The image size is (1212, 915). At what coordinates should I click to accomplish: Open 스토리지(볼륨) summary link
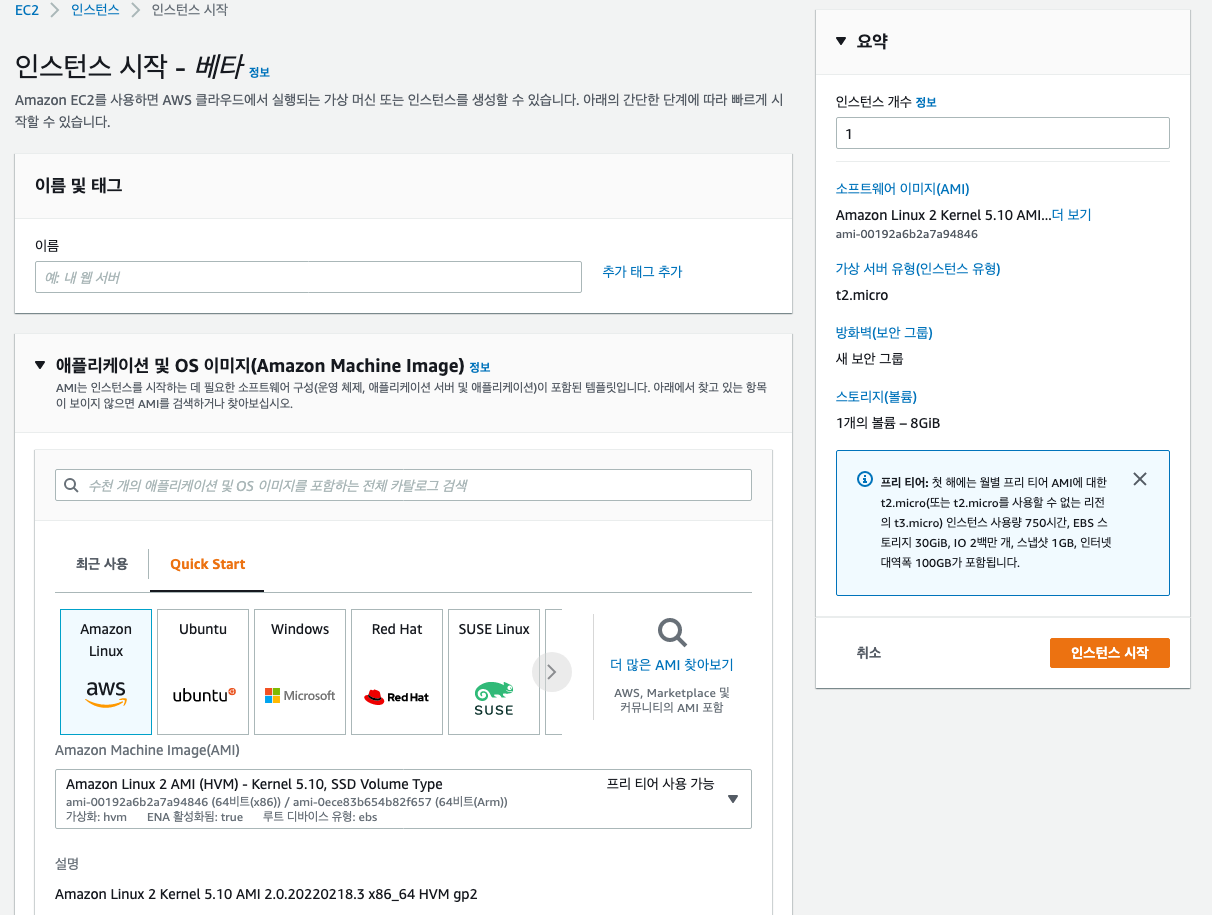pos(876,397)
